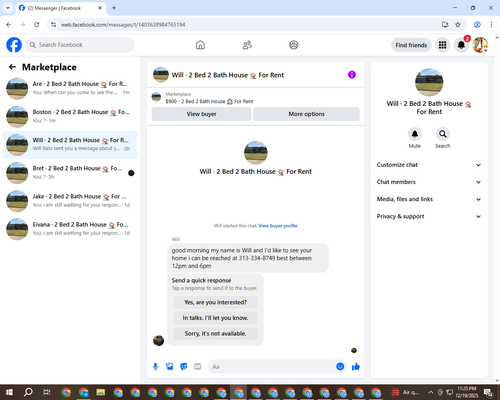Open the View buyer profile link
The height and width of the screenshot is (400, 500).
(278, 226)
